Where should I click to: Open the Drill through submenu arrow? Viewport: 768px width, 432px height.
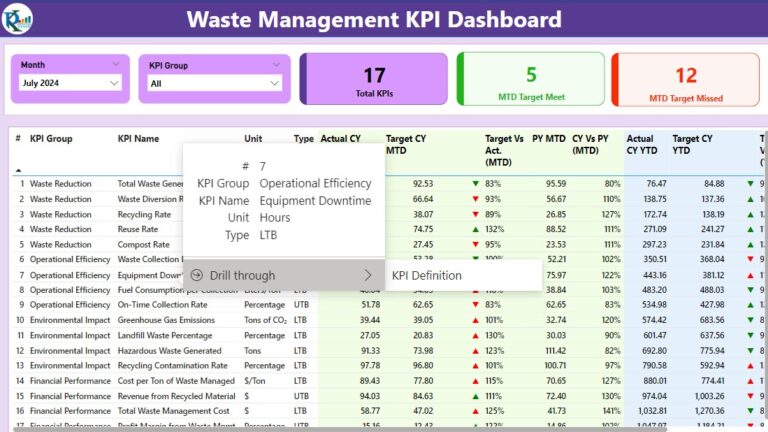pos(368,275)
